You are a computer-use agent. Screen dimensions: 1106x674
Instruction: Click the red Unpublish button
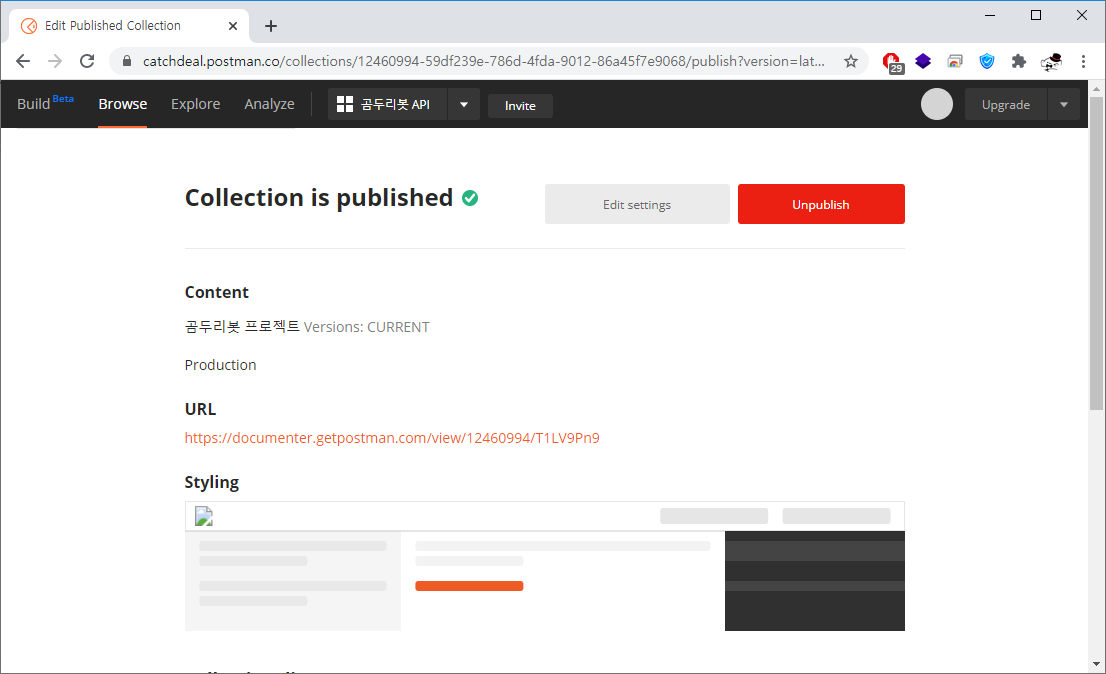click(821, 204)
